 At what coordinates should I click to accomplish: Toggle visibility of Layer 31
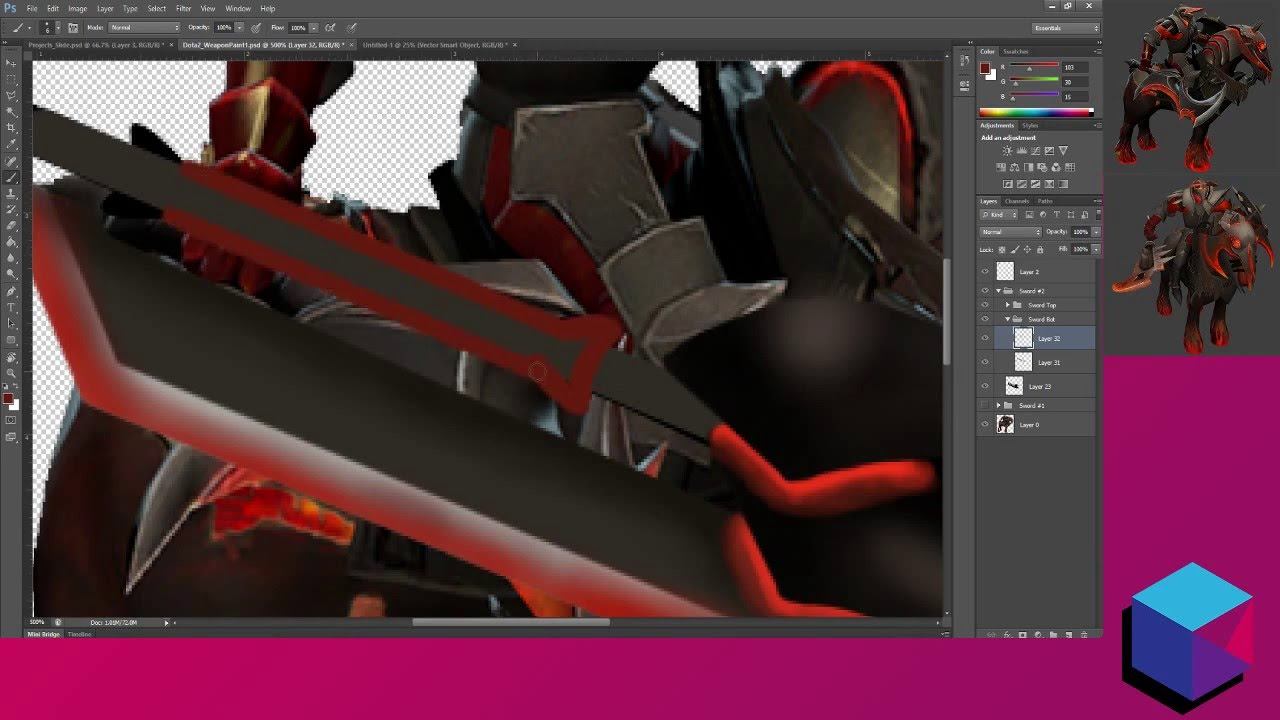coord(985,362)
